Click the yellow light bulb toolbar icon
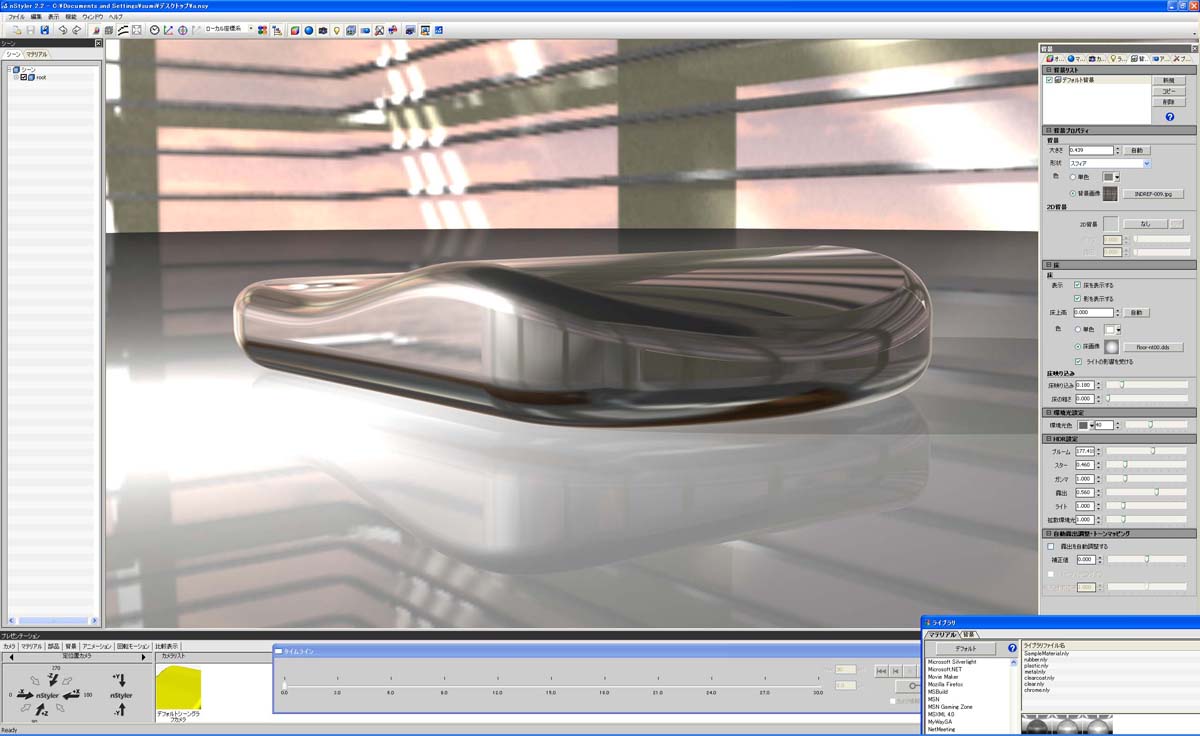Image resolution: width=1200 pixels, height=736 pixels. pos(337,30)
